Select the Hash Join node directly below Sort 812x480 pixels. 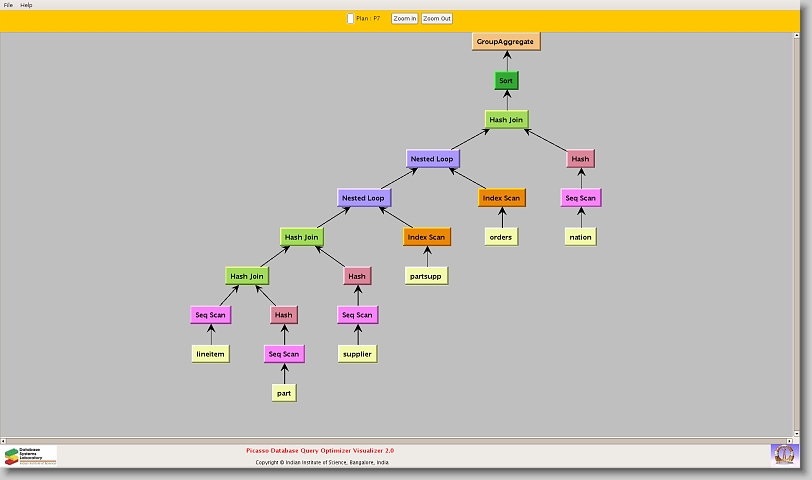click(x=506, y=120)
